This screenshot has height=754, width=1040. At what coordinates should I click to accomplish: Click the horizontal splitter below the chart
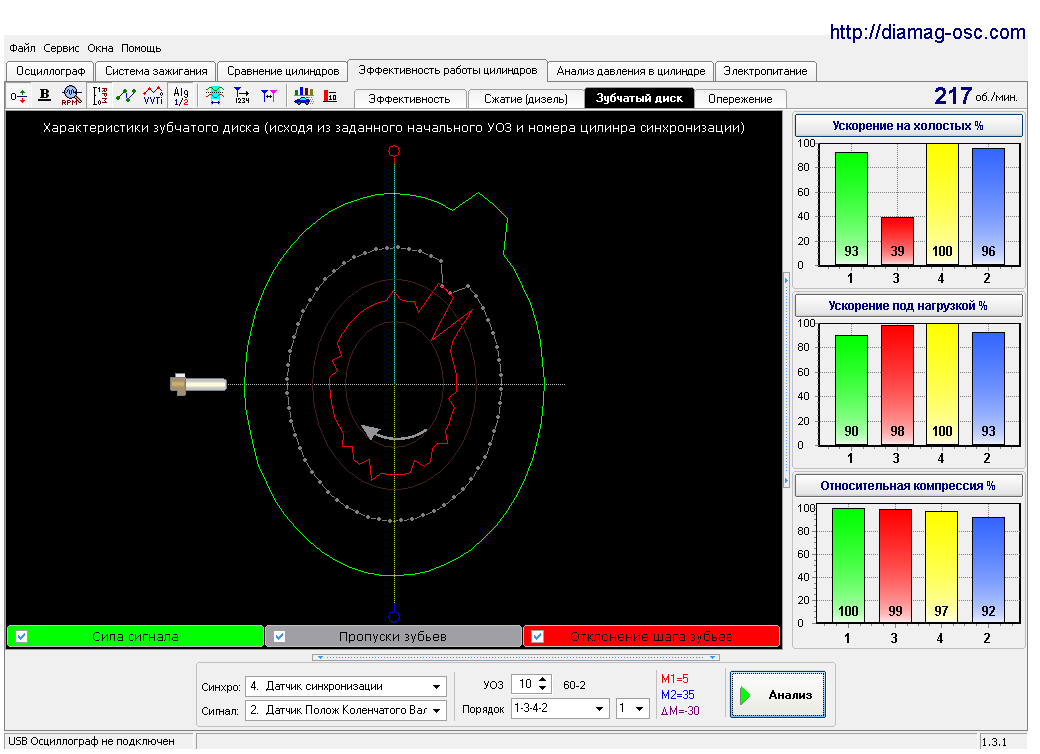click(515, 657)
